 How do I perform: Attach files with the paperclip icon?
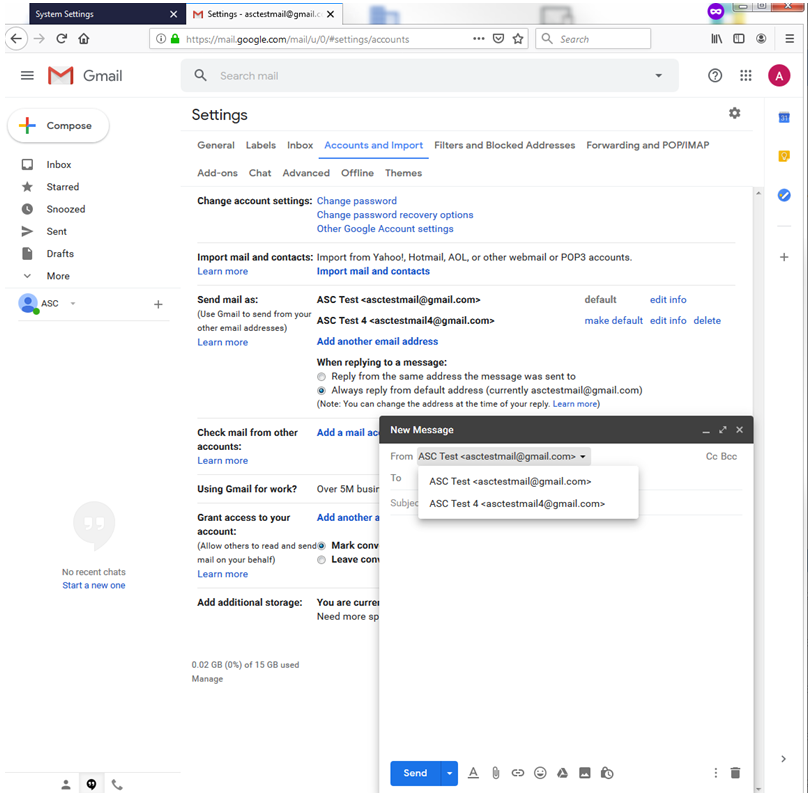495,773
